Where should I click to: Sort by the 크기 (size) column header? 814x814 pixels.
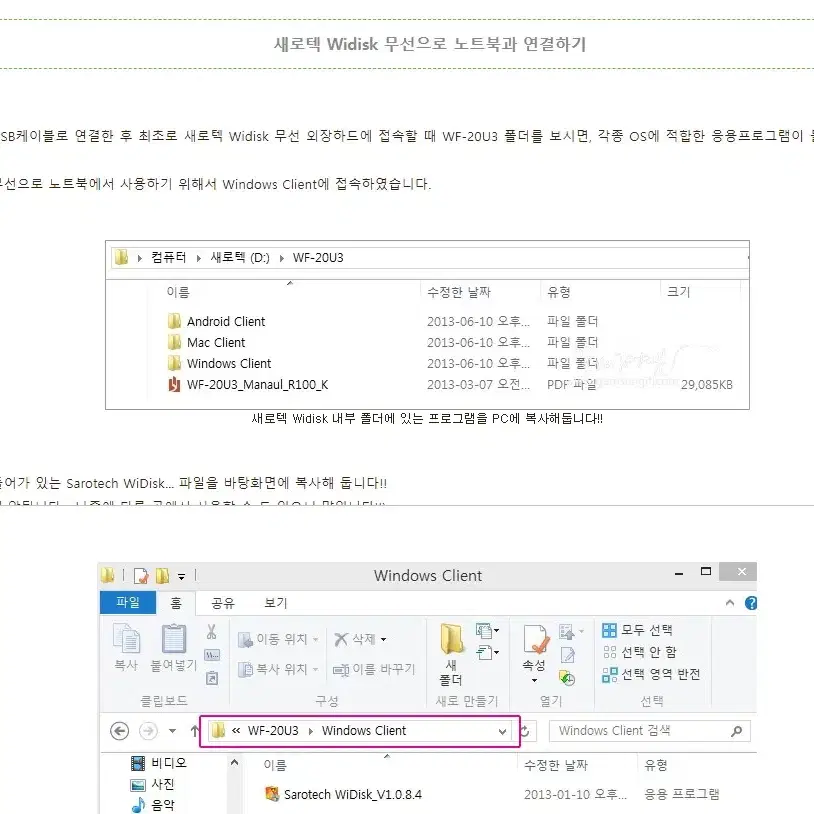coord(679,292)
